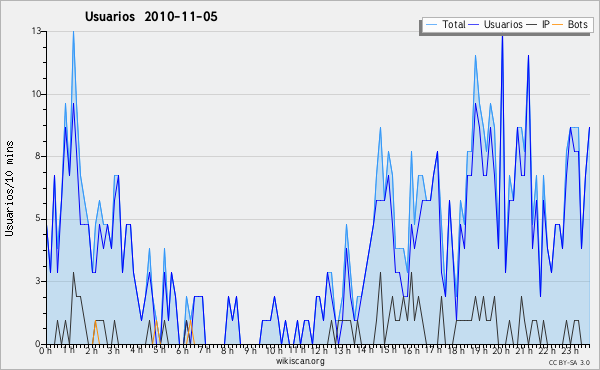Click the '20 h' x-axis label
600x370 pixels.
[x=501, y=350]
